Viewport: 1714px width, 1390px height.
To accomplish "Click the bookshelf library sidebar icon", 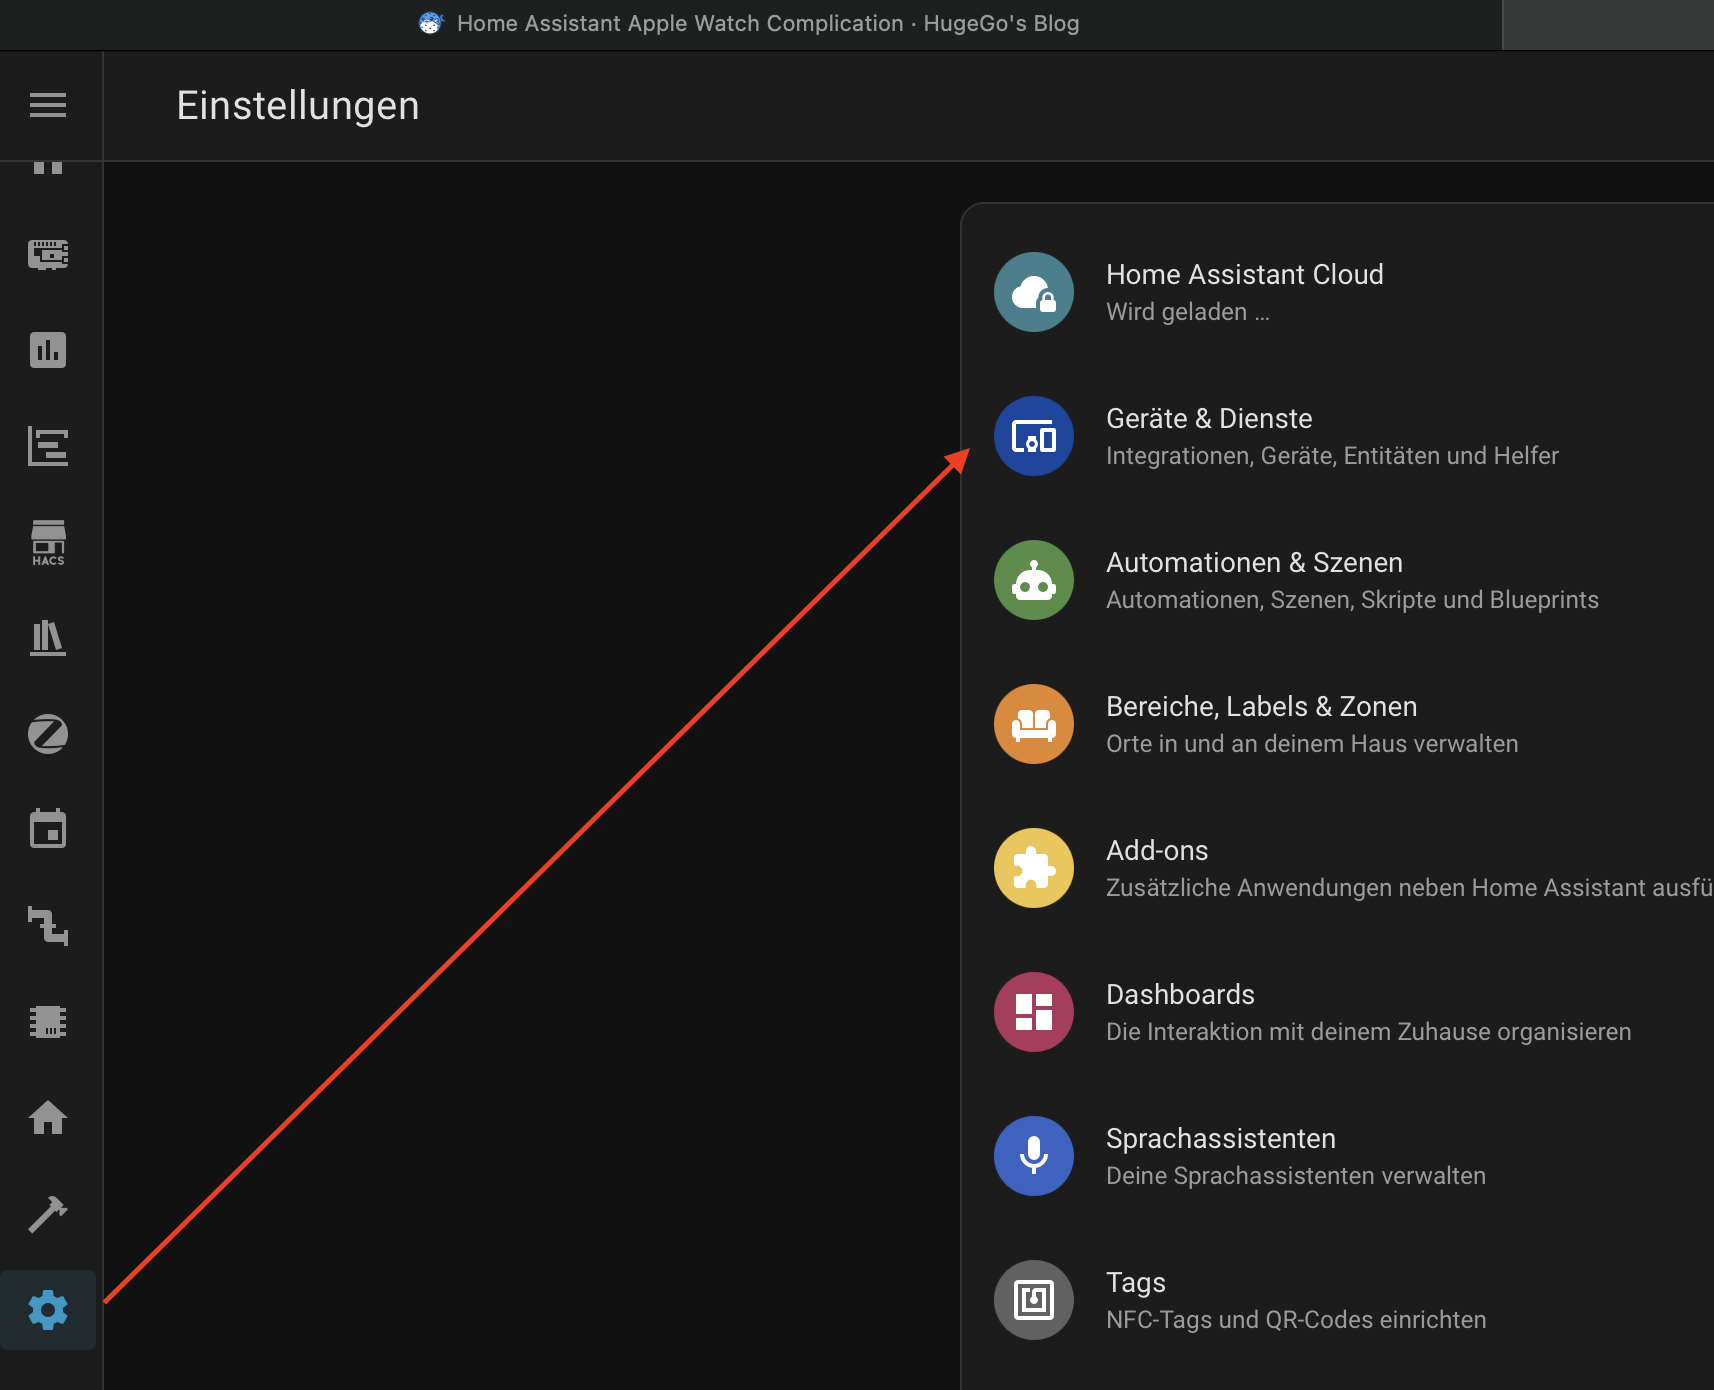I will pos(48,638).
